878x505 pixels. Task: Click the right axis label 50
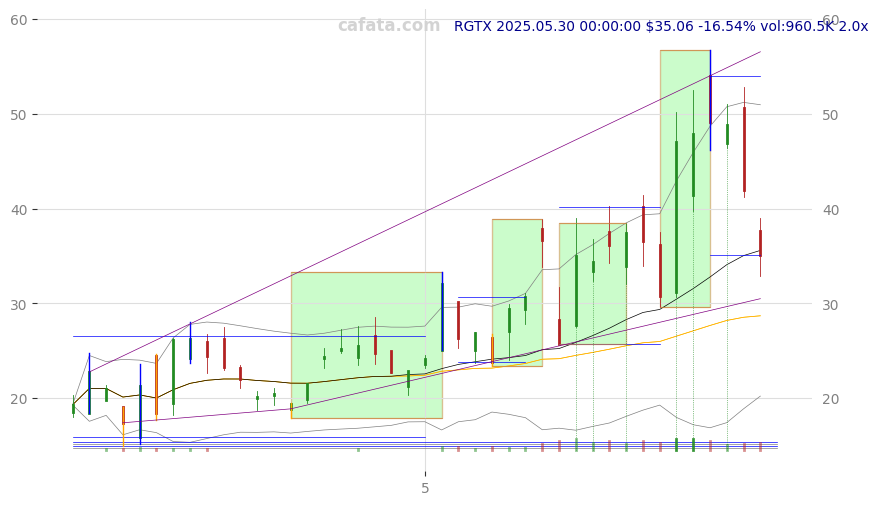click(x=830, y=115)
